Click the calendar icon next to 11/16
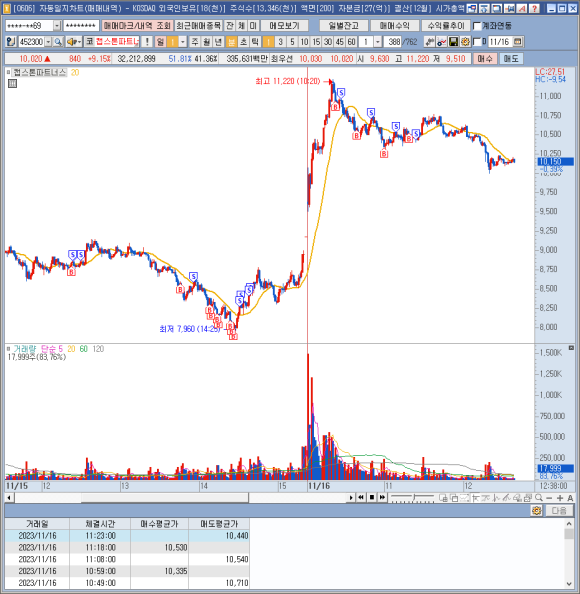The height and width of the screenshot is (594, 580). coord(518,42)
